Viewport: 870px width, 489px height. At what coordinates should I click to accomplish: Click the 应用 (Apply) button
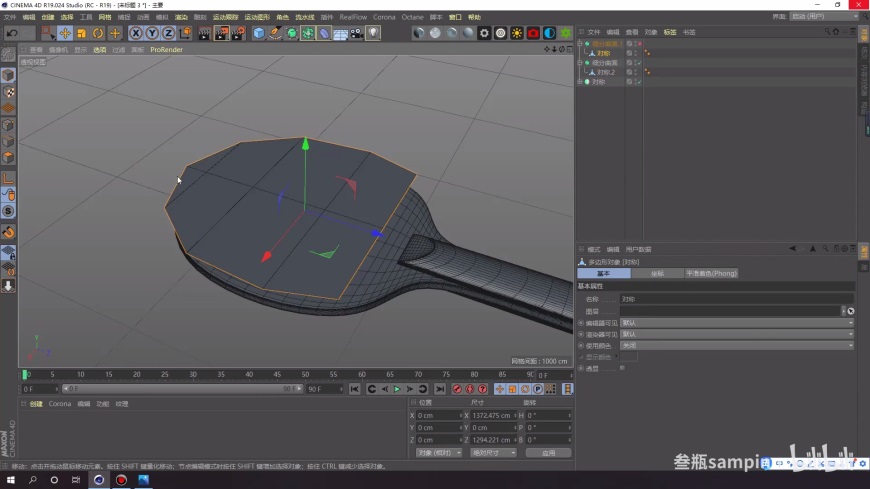pos(548,453)
